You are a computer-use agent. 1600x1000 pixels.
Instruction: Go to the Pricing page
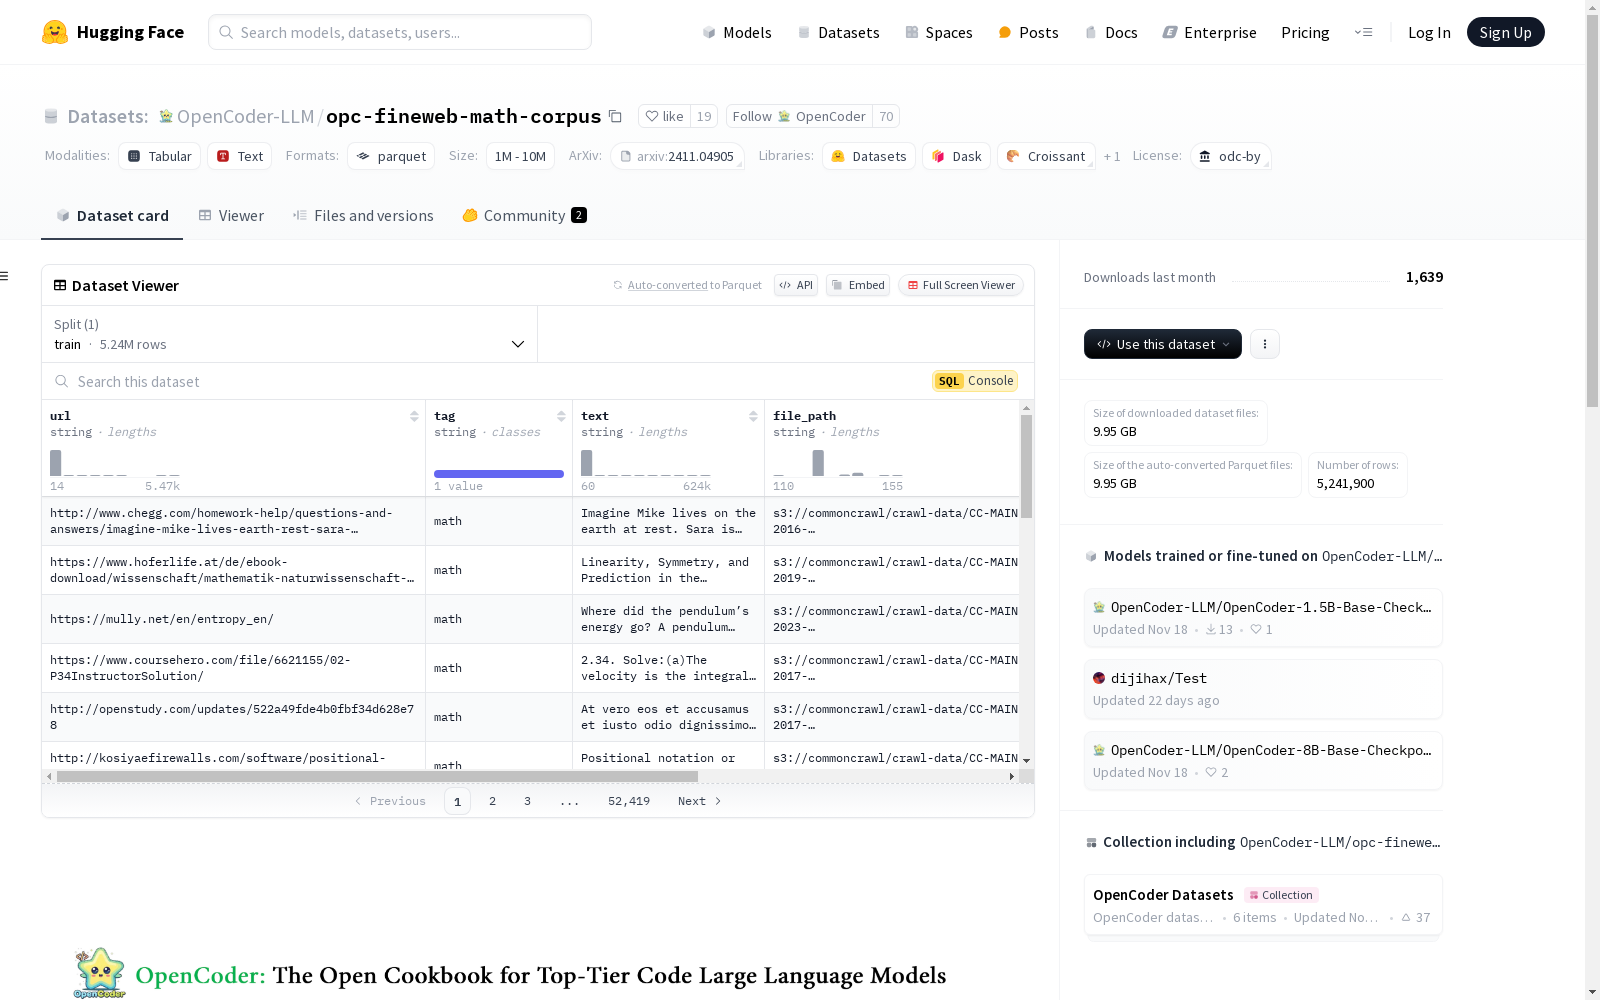pos(1305,33)
